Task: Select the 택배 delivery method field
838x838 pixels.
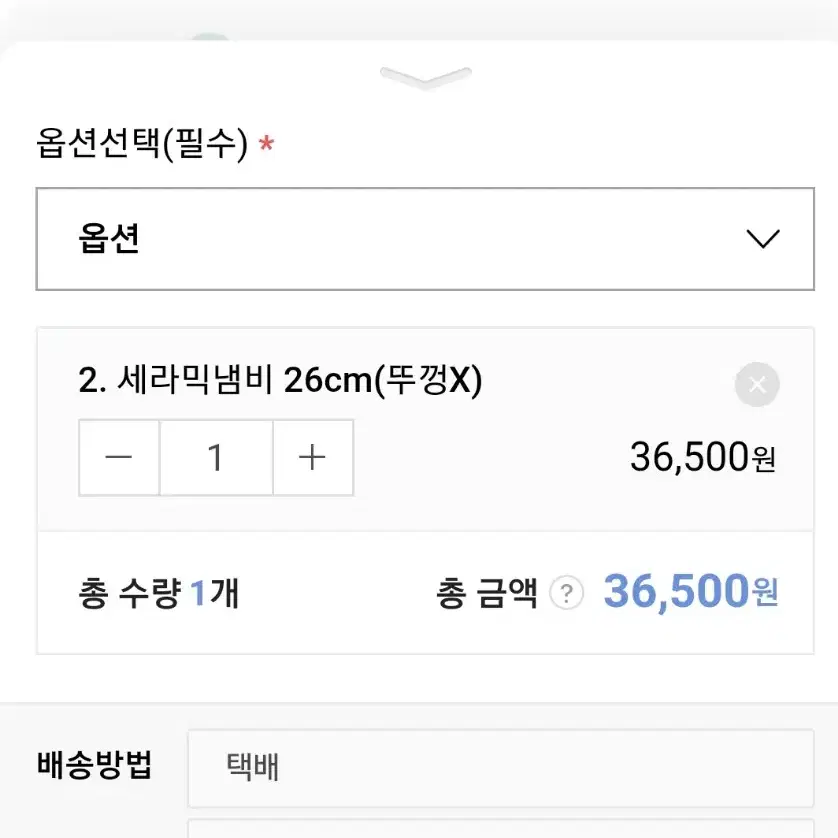Action: point(501,768)
